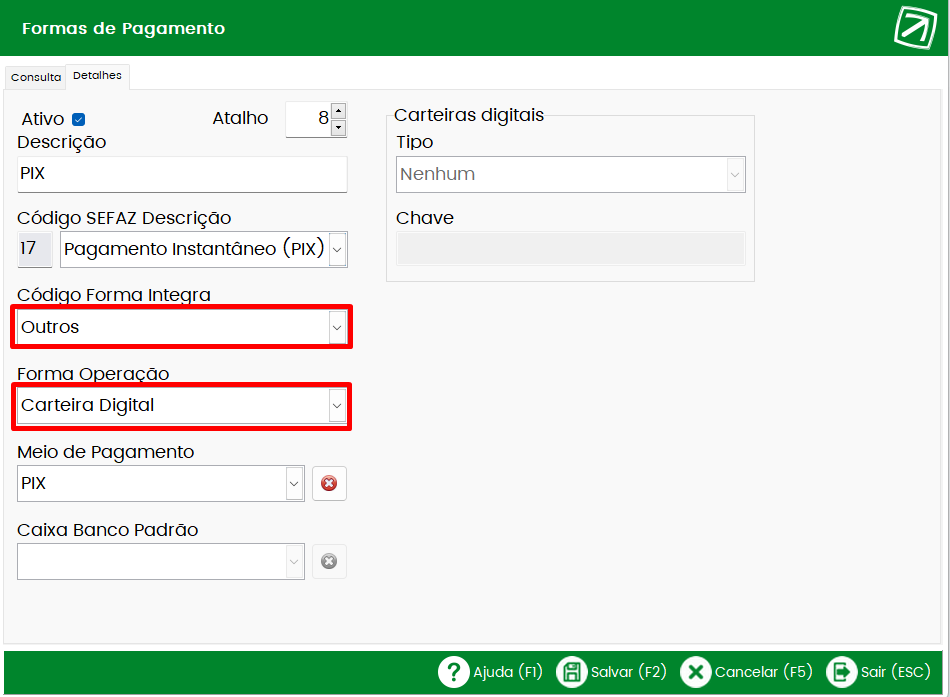The image size is (950, 697).
Task: Uncheck the Ativo checkbox
Action: (x=79, y=119)
